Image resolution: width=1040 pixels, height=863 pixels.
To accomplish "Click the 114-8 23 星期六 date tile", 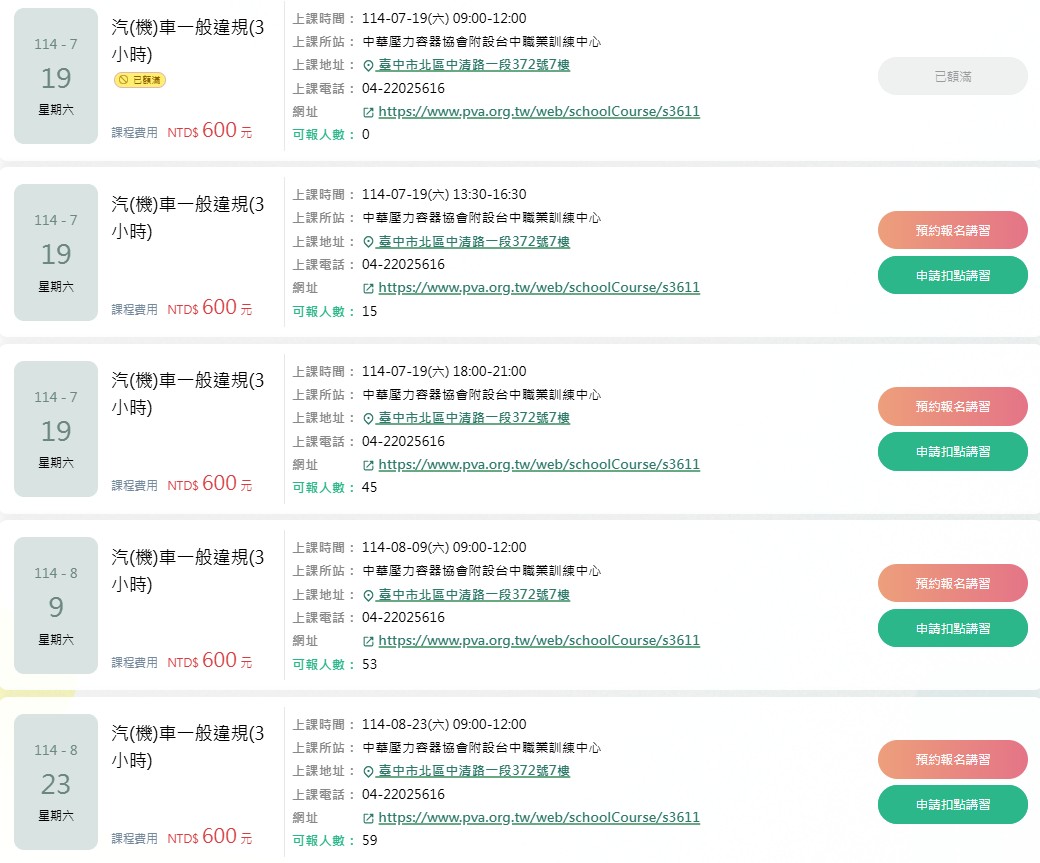I will coord(56,781).
